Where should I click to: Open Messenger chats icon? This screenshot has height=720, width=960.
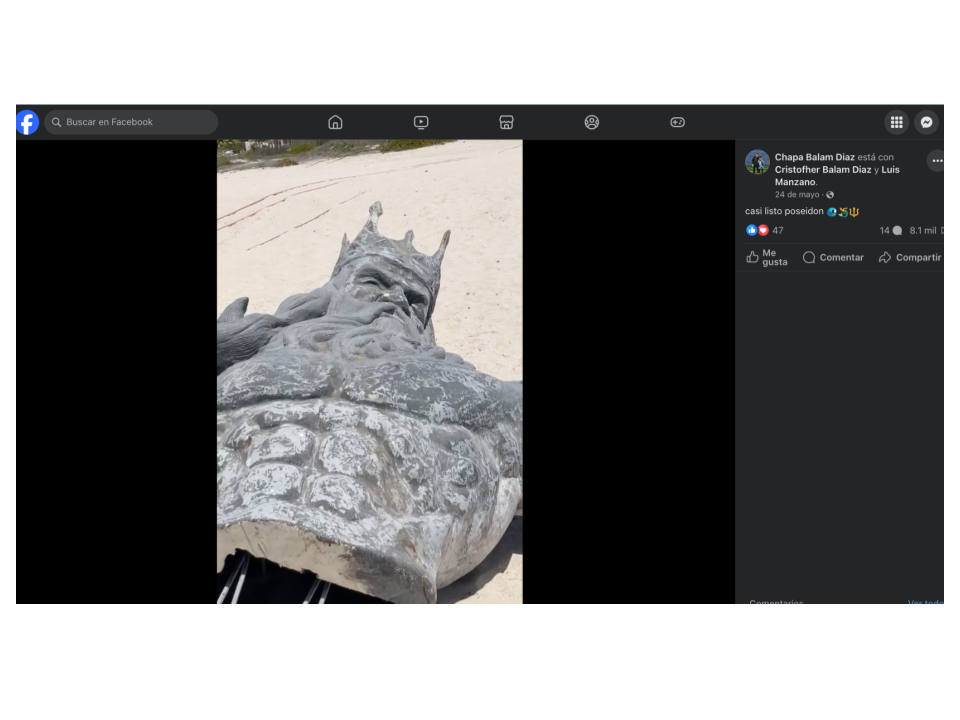tap(926, 122)
